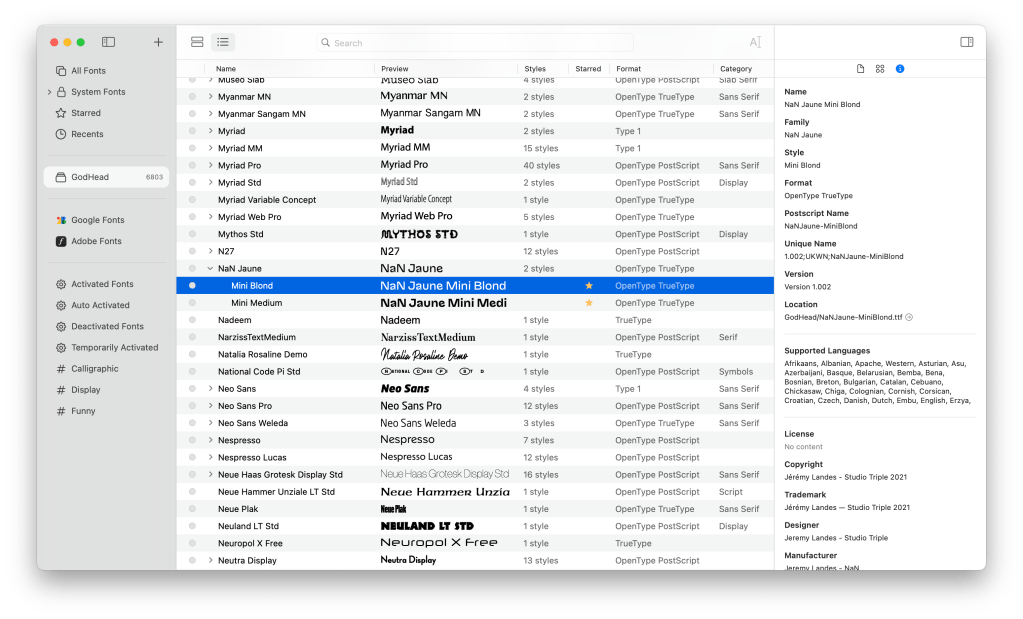Reveal NaNJaune-MiniBlond.ttf file location
Image resolution: width=1023 pixels, height=619 pixels.
coord(909,317)
